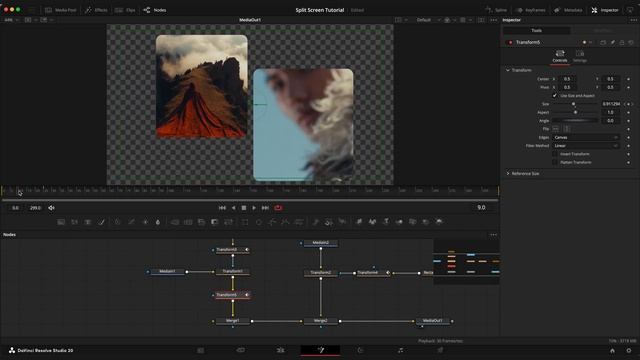Add a Blur node from the toolbar
Viewport: 640px width, 360px height.
point(158,222)
